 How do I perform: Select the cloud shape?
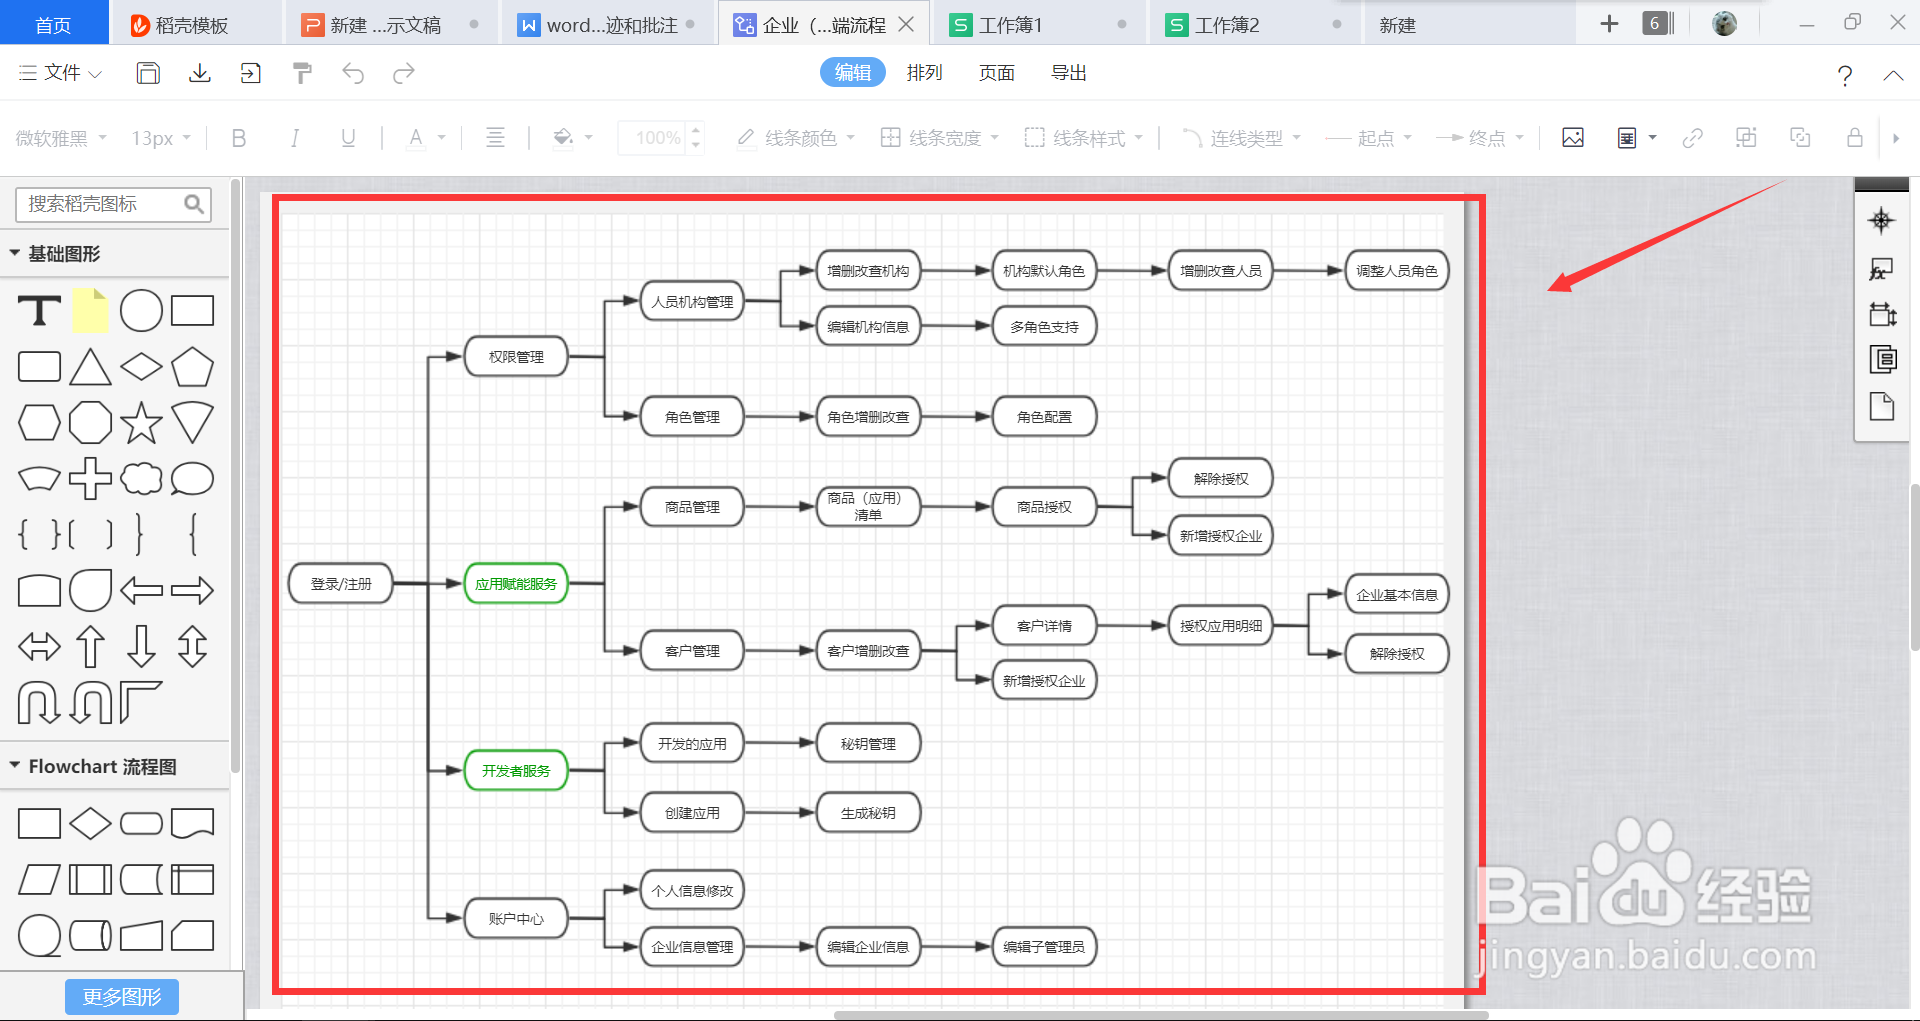click(x=141, y=478)
